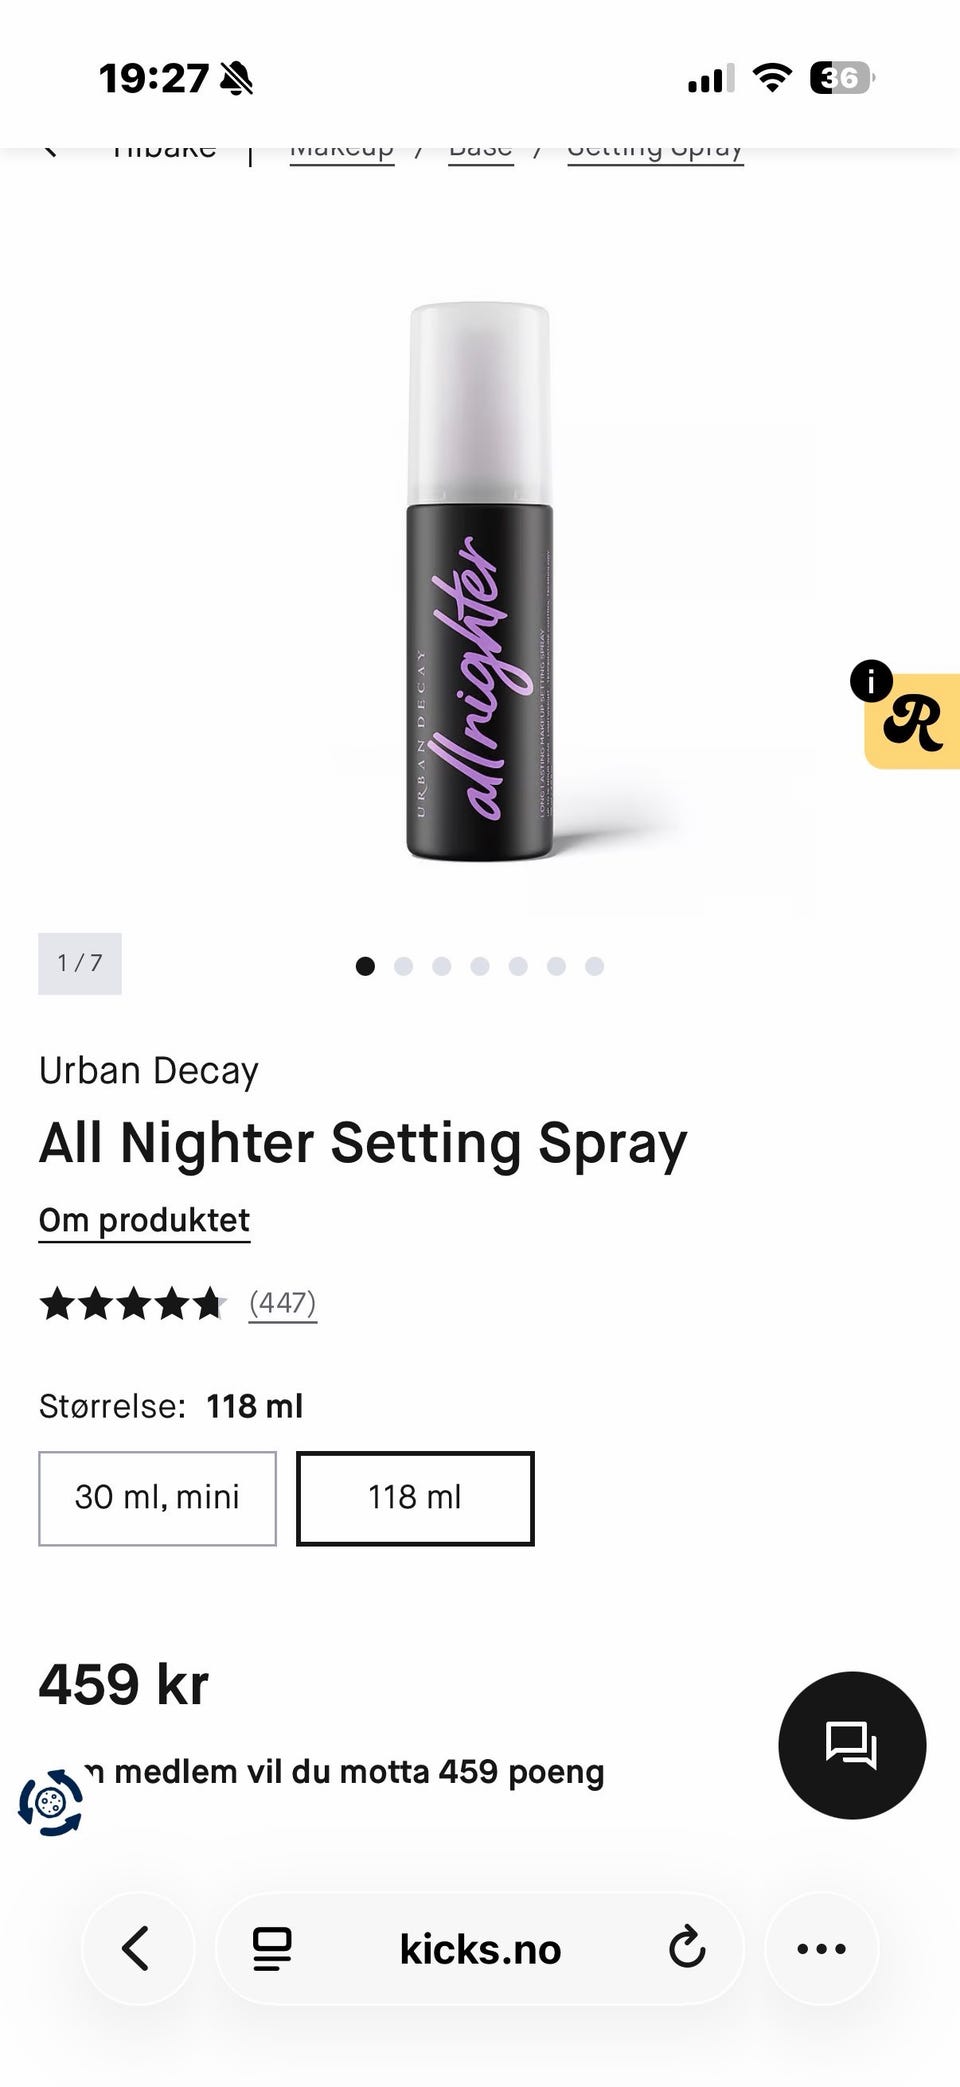
Task: Jump to the last carousel dot
Action: click(594, 966)
